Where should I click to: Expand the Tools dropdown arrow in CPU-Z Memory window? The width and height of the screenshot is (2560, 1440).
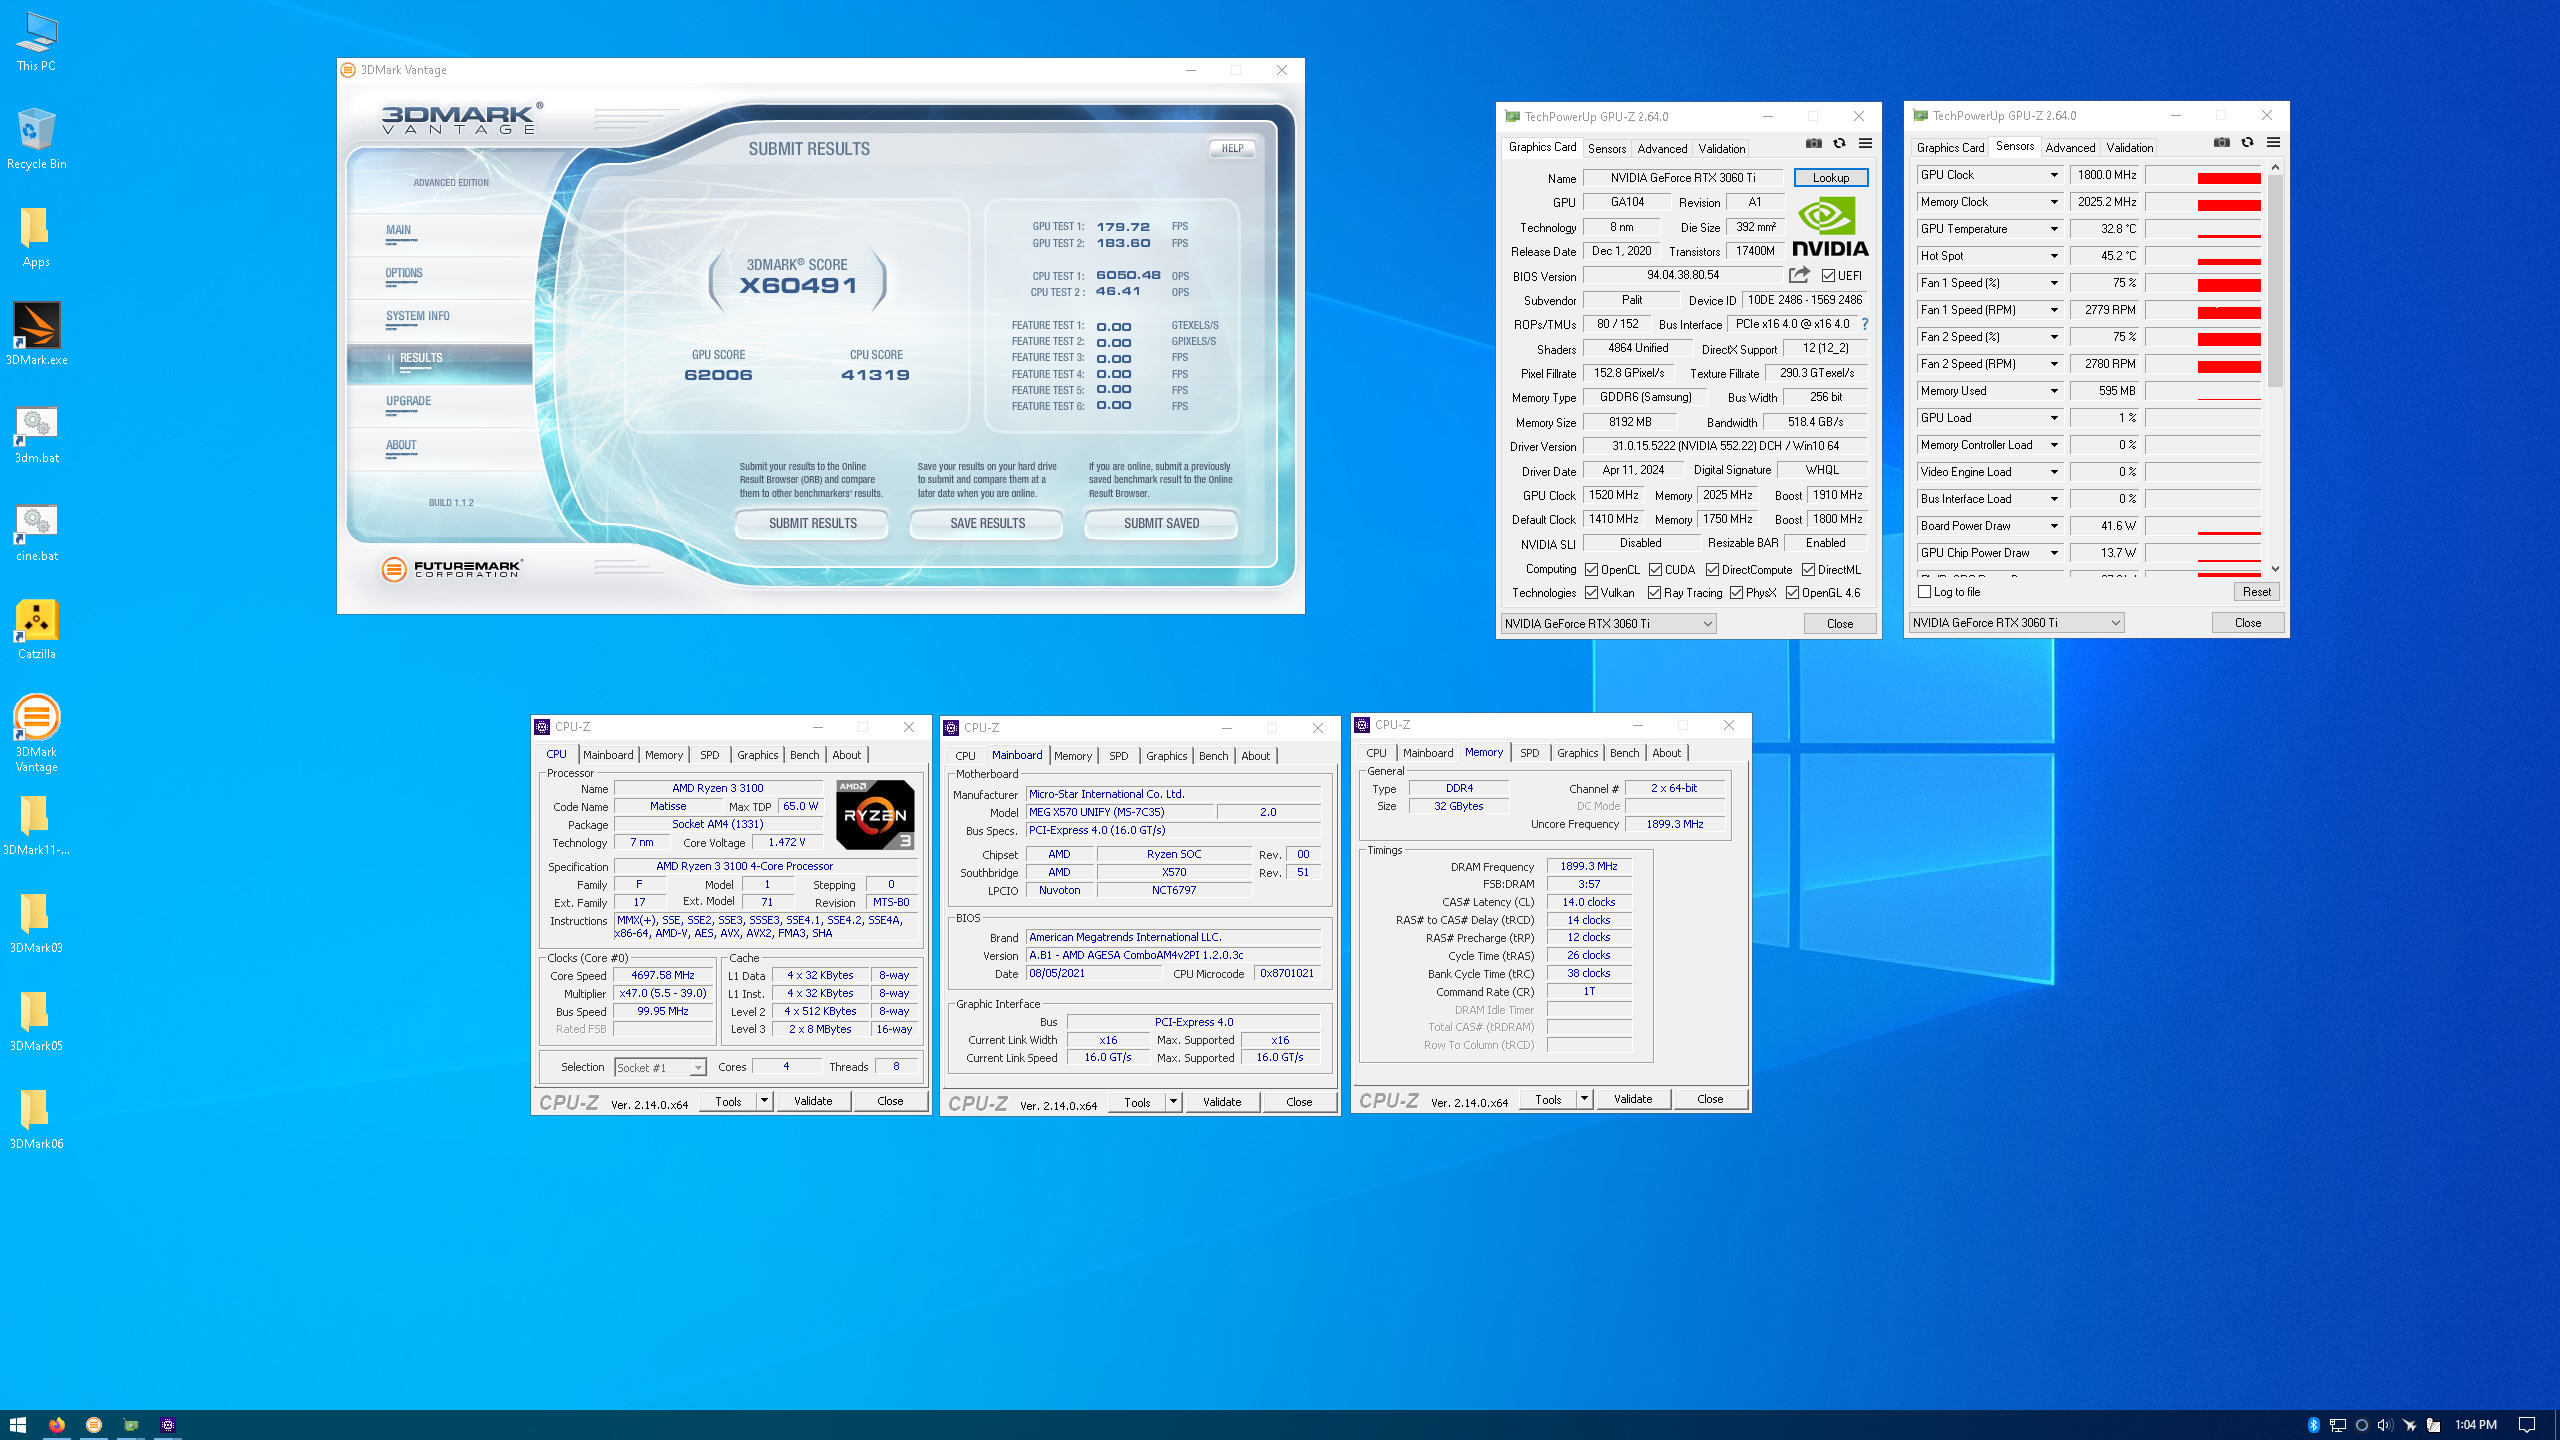point(1584,1099)
